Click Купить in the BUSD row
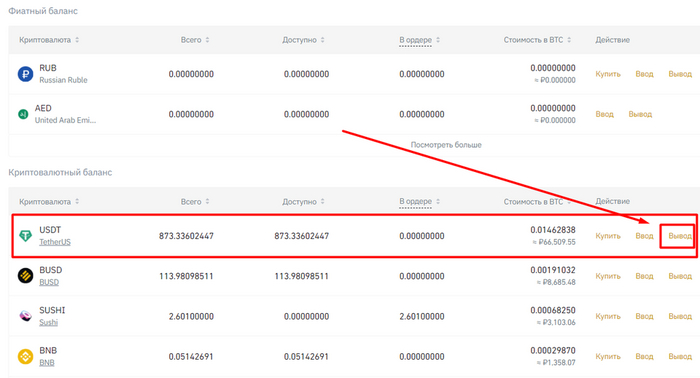 [x=608, y=276]
